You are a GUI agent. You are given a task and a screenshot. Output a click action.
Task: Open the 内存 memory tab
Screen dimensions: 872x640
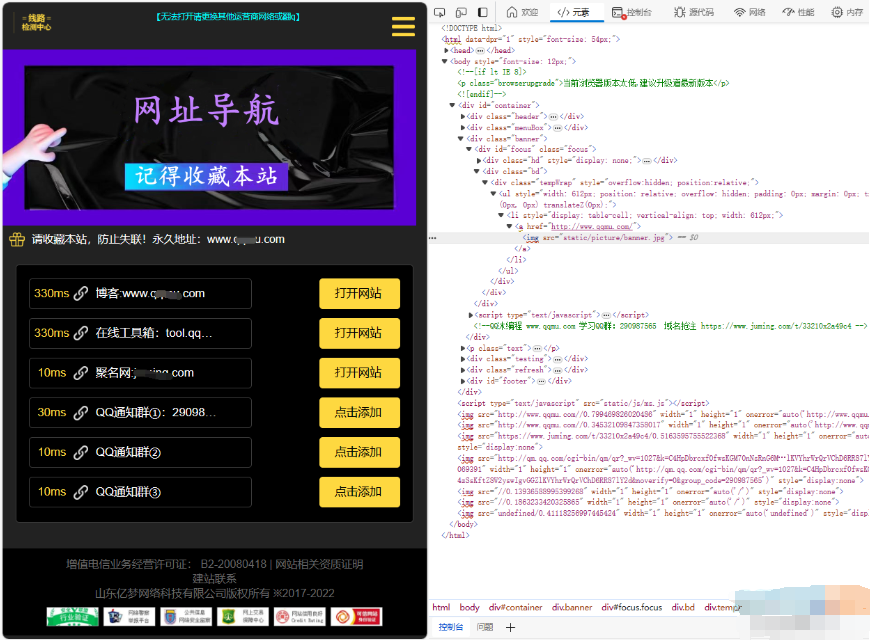pos(847,12)
